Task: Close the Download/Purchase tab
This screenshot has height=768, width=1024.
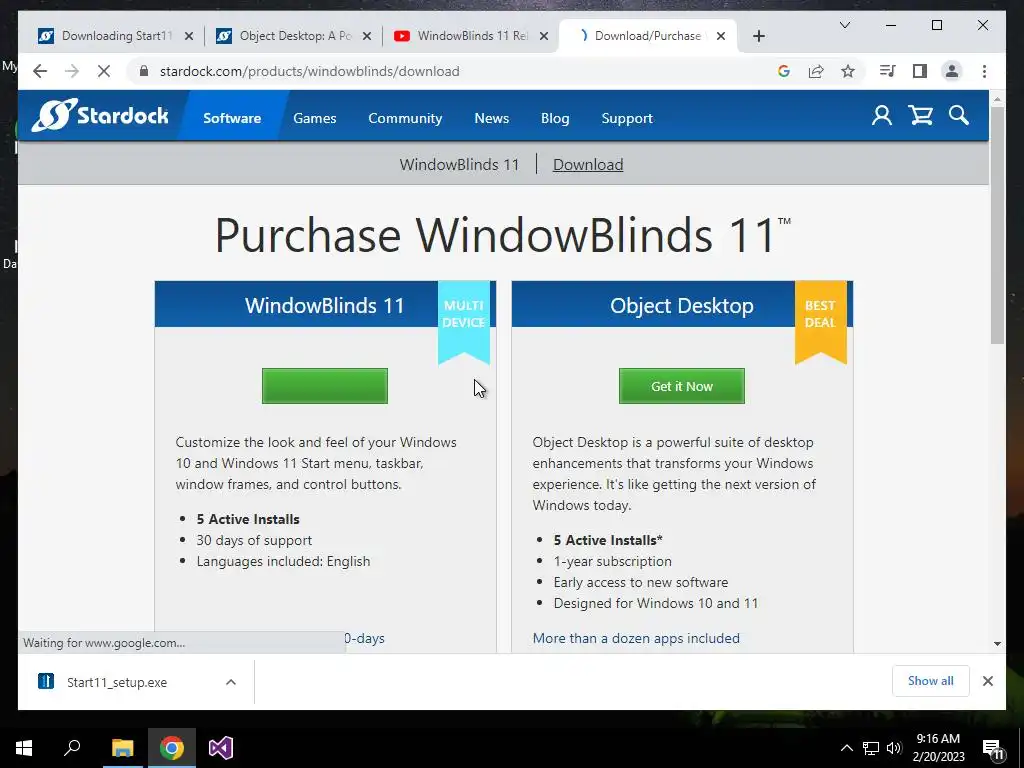Action: [721, 36]
